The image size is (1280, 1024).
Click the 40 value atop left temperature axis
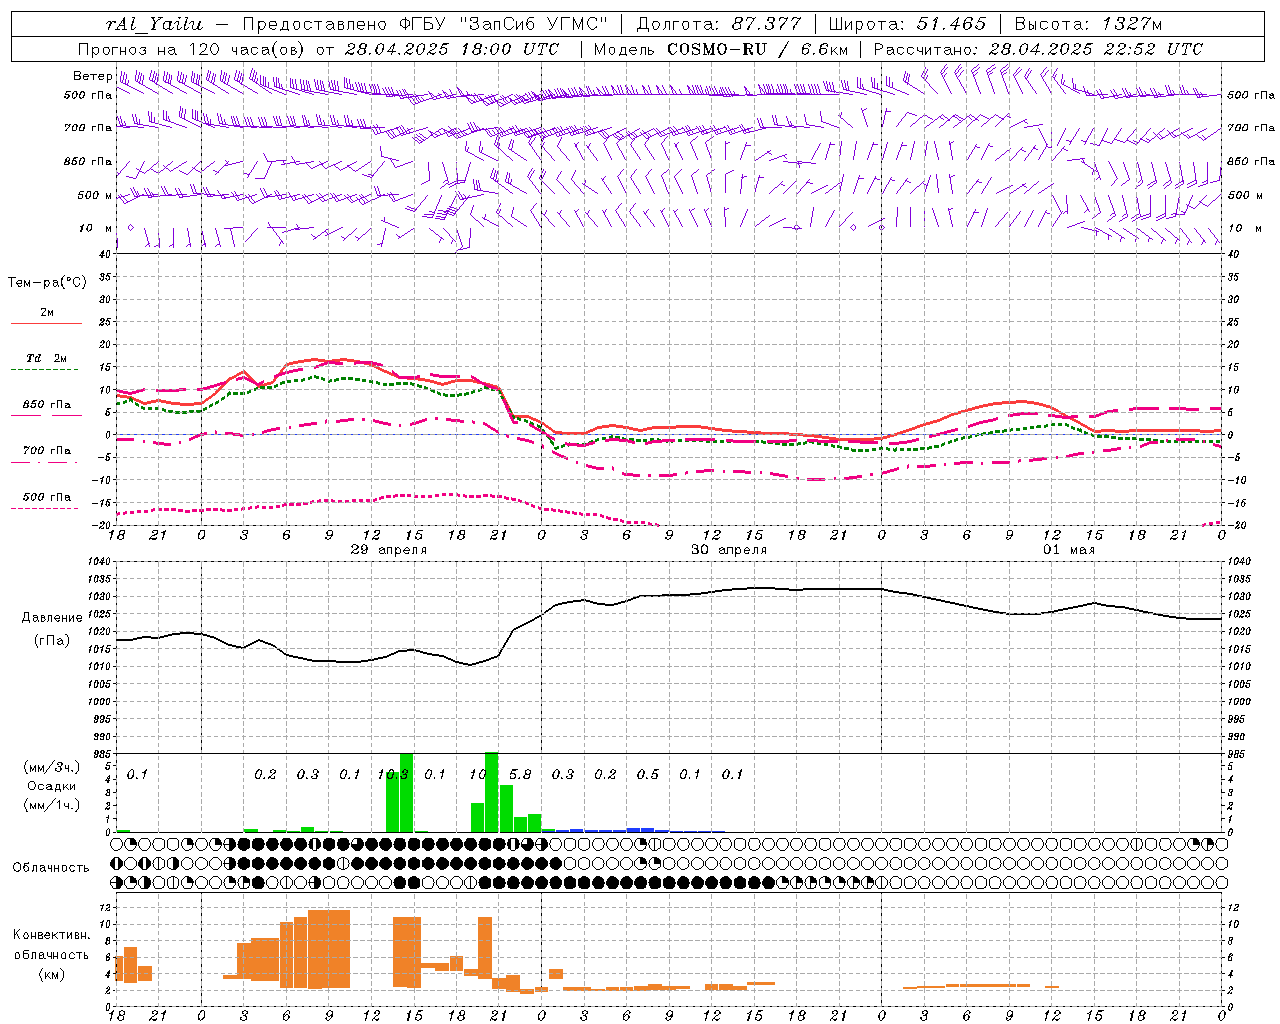point(105,254)
